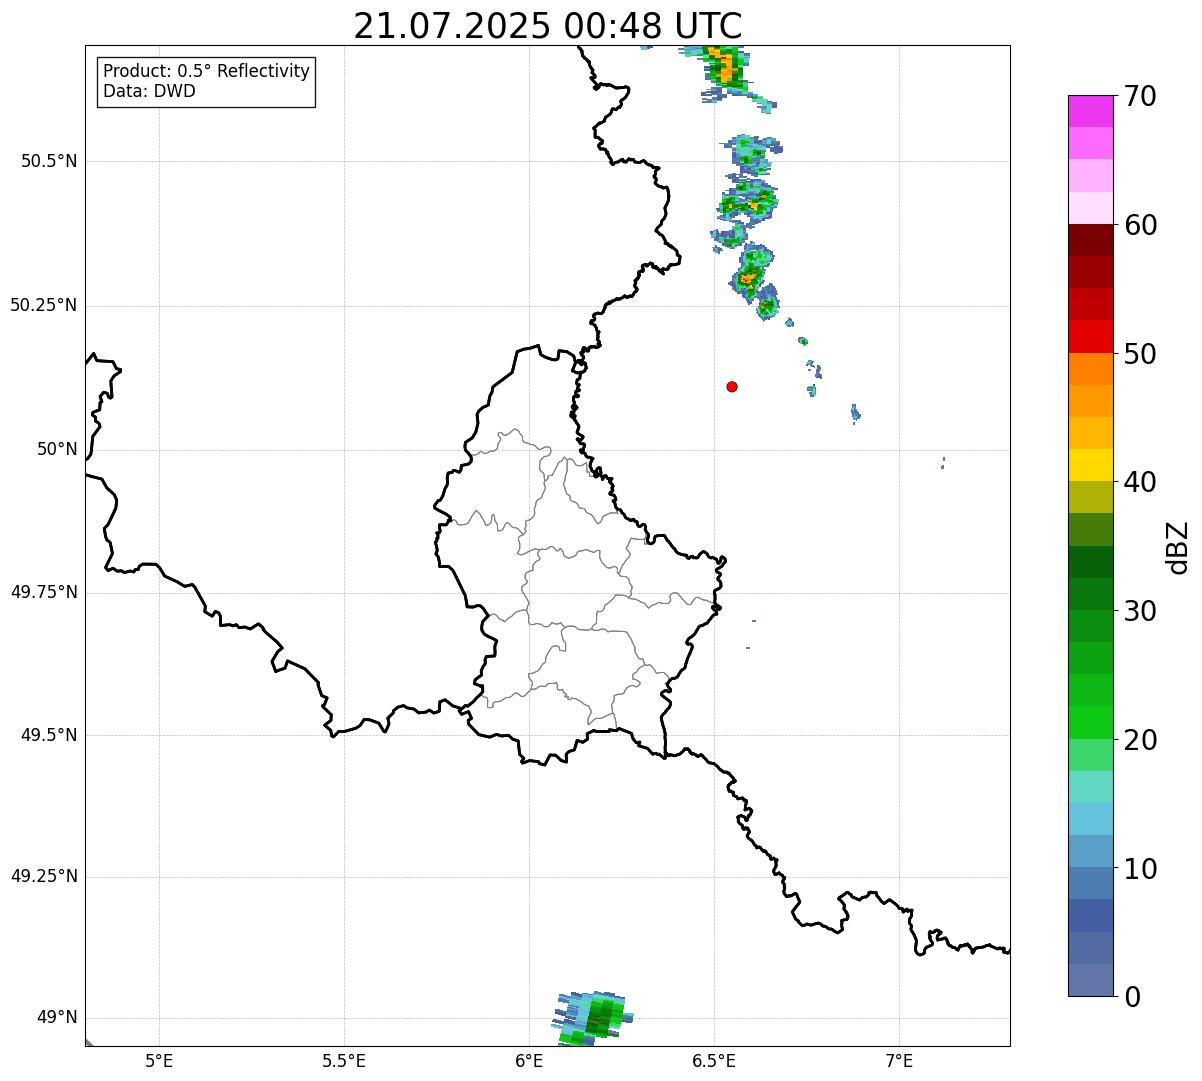
Task: Click the latitude label 49.75°N
Action: [43, 592]
